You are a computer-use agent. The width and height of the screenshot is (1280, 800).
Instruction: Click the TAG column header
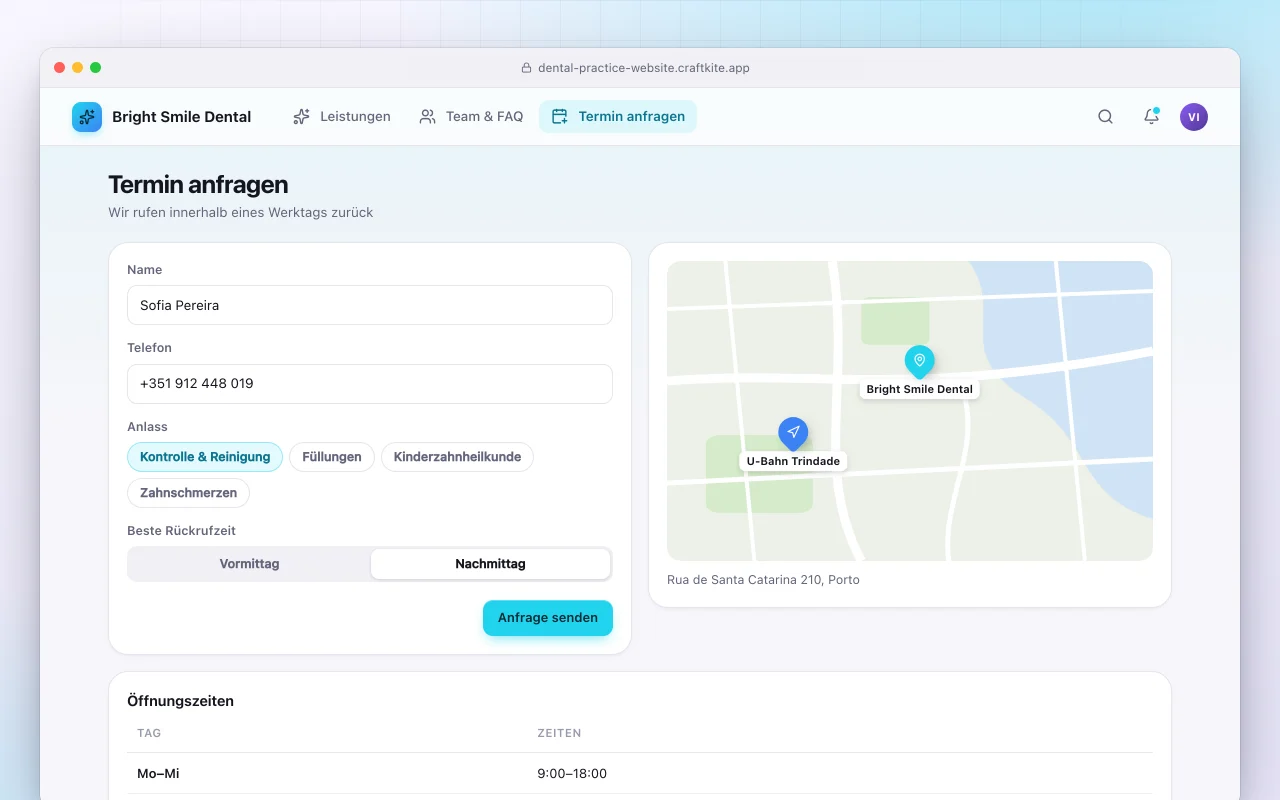point(149,733)
